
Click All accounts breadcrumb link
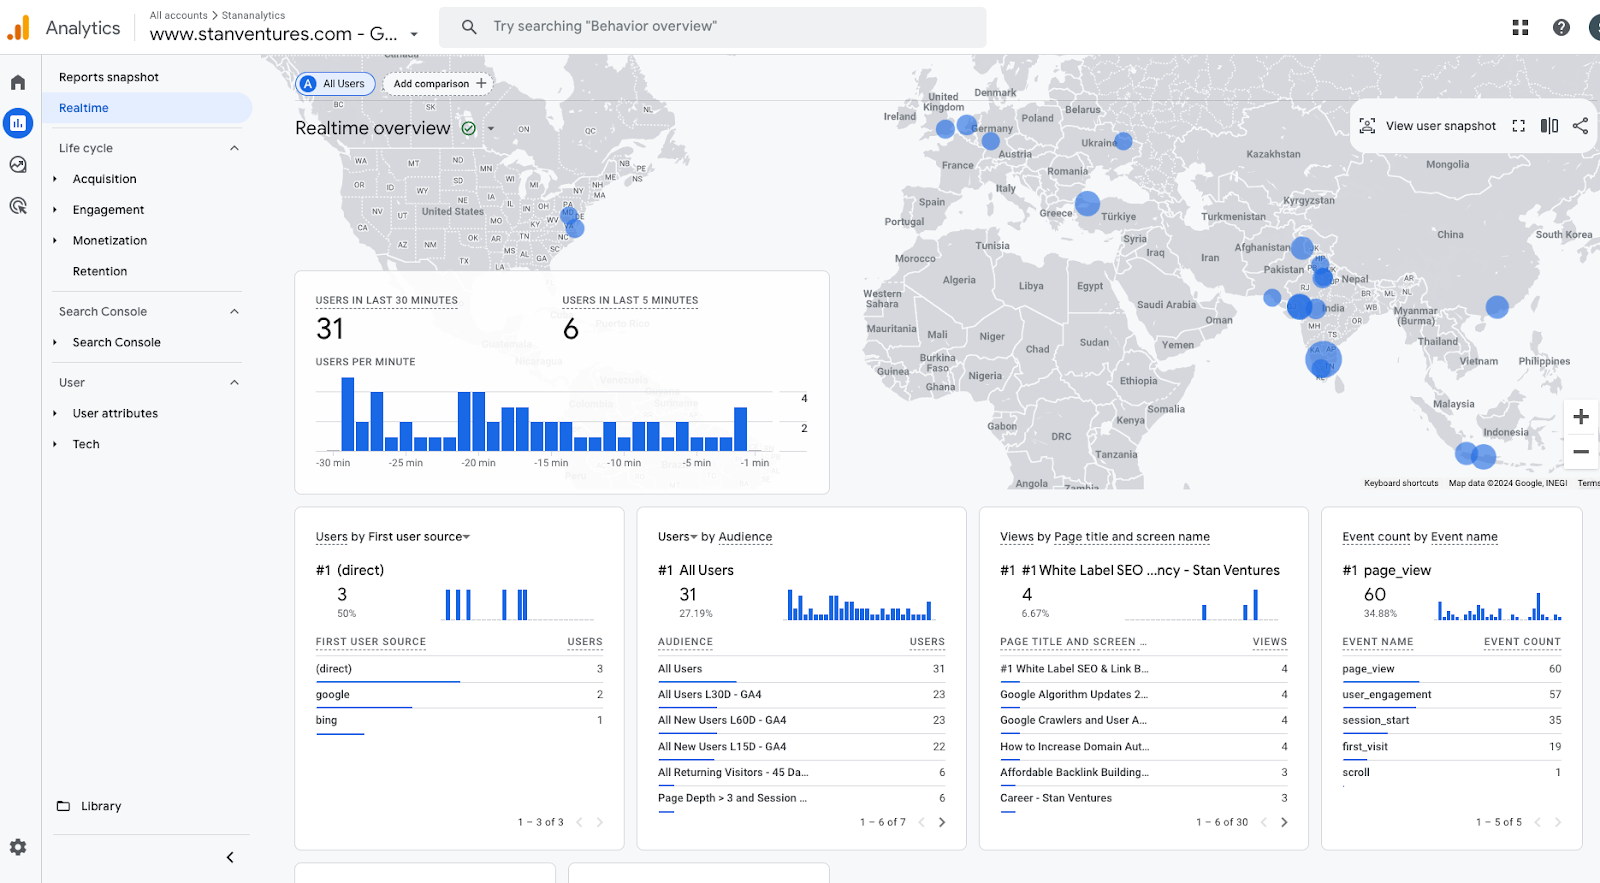point(178,15)
